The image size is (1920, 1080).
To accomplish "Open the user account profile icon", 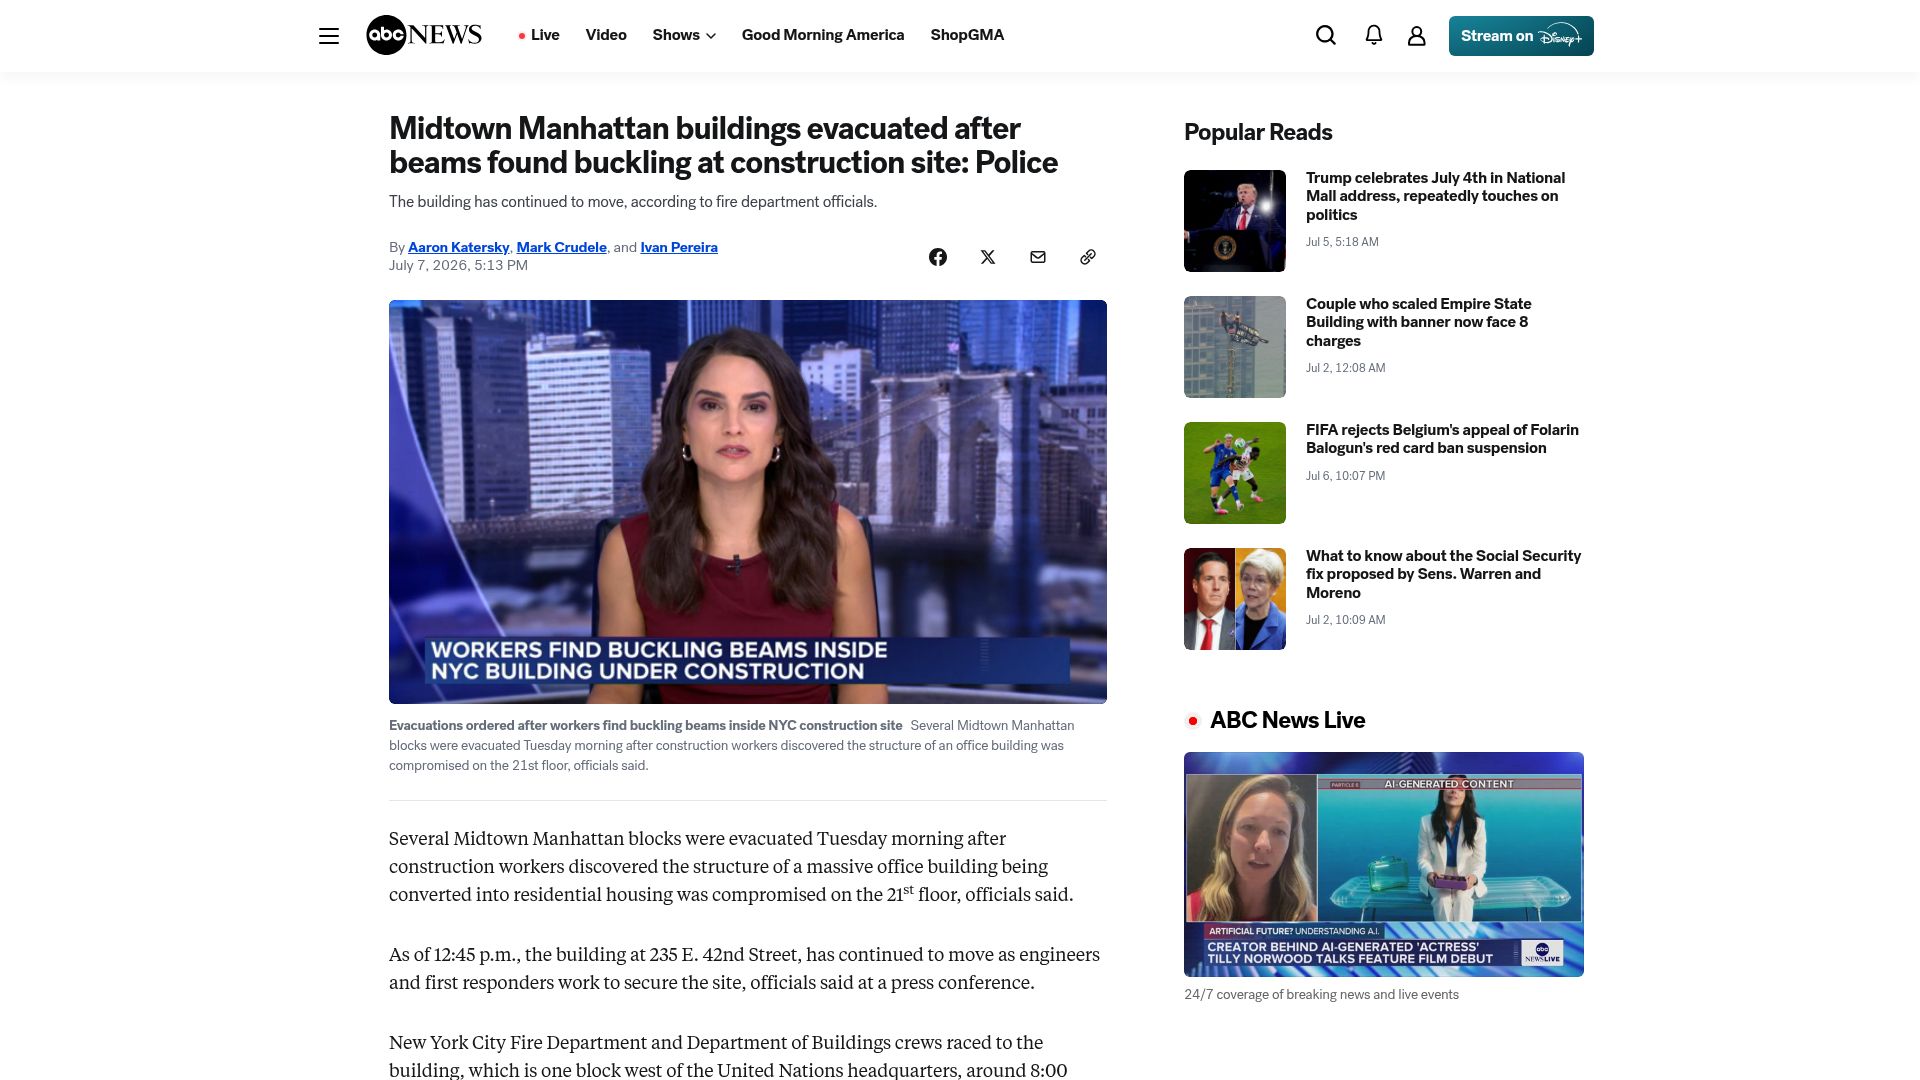I will coord(1417,36).
